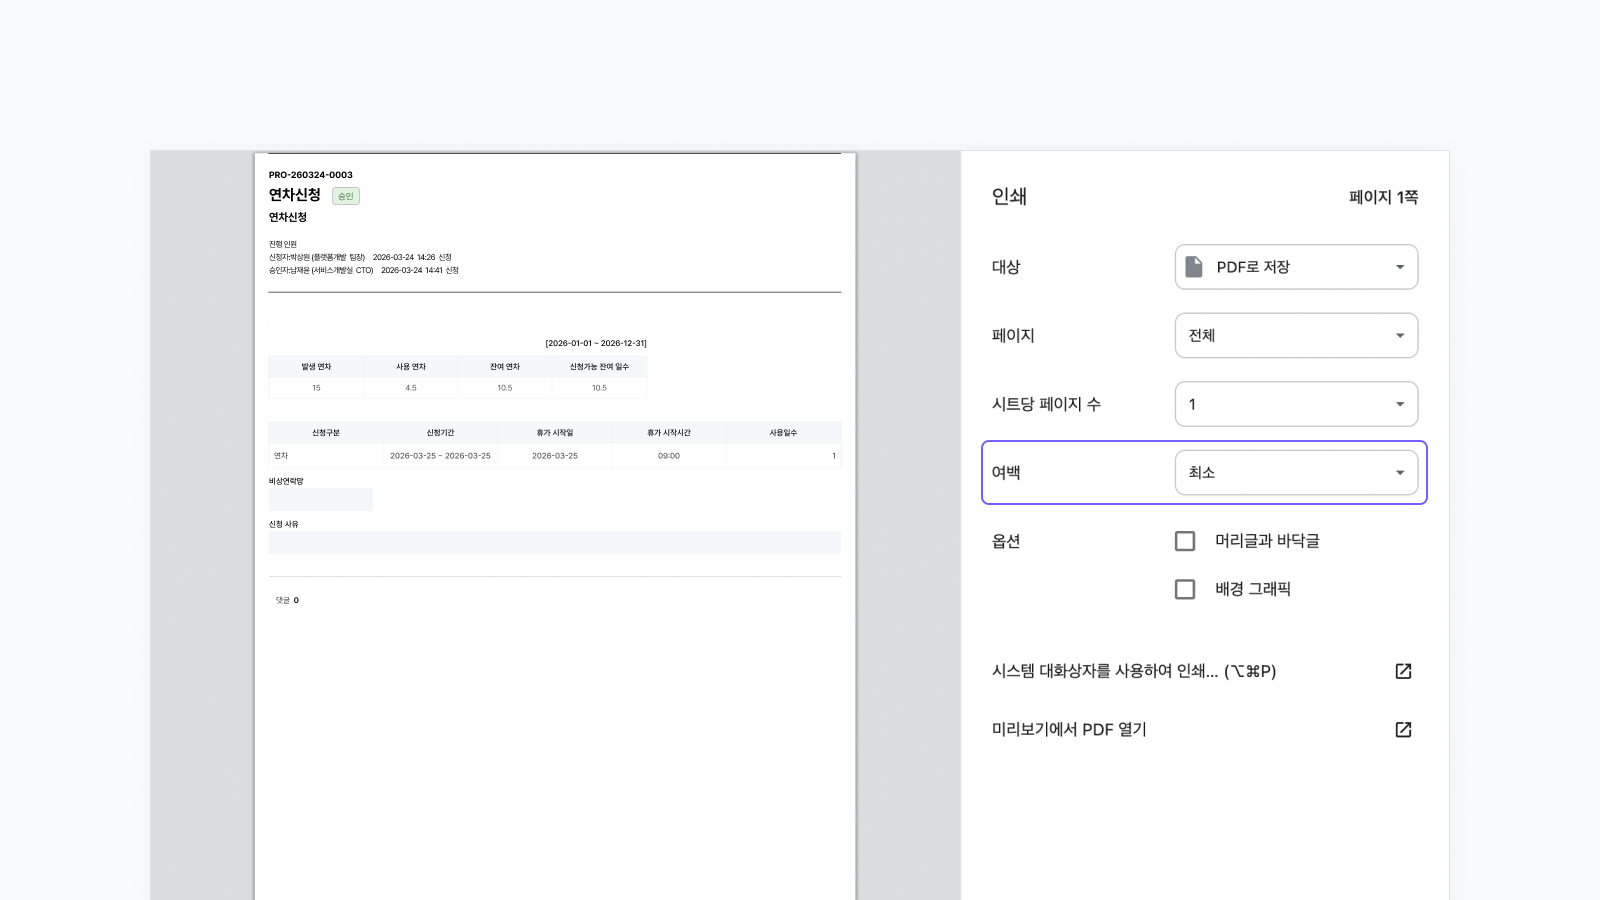Click the 비상연락망 empty field in preview
The height and width of the screenshot is (900, 1600).
tap(321, 499)
